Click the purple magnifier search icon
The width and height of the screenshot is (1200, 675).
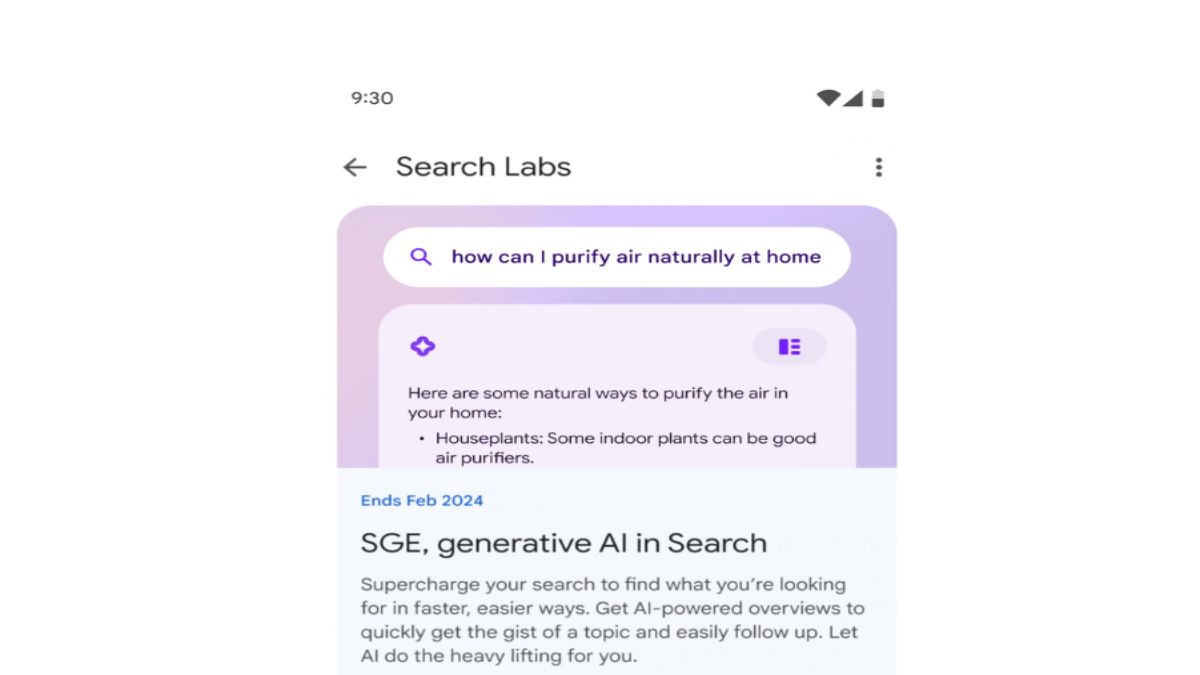[x=421, y=257]
